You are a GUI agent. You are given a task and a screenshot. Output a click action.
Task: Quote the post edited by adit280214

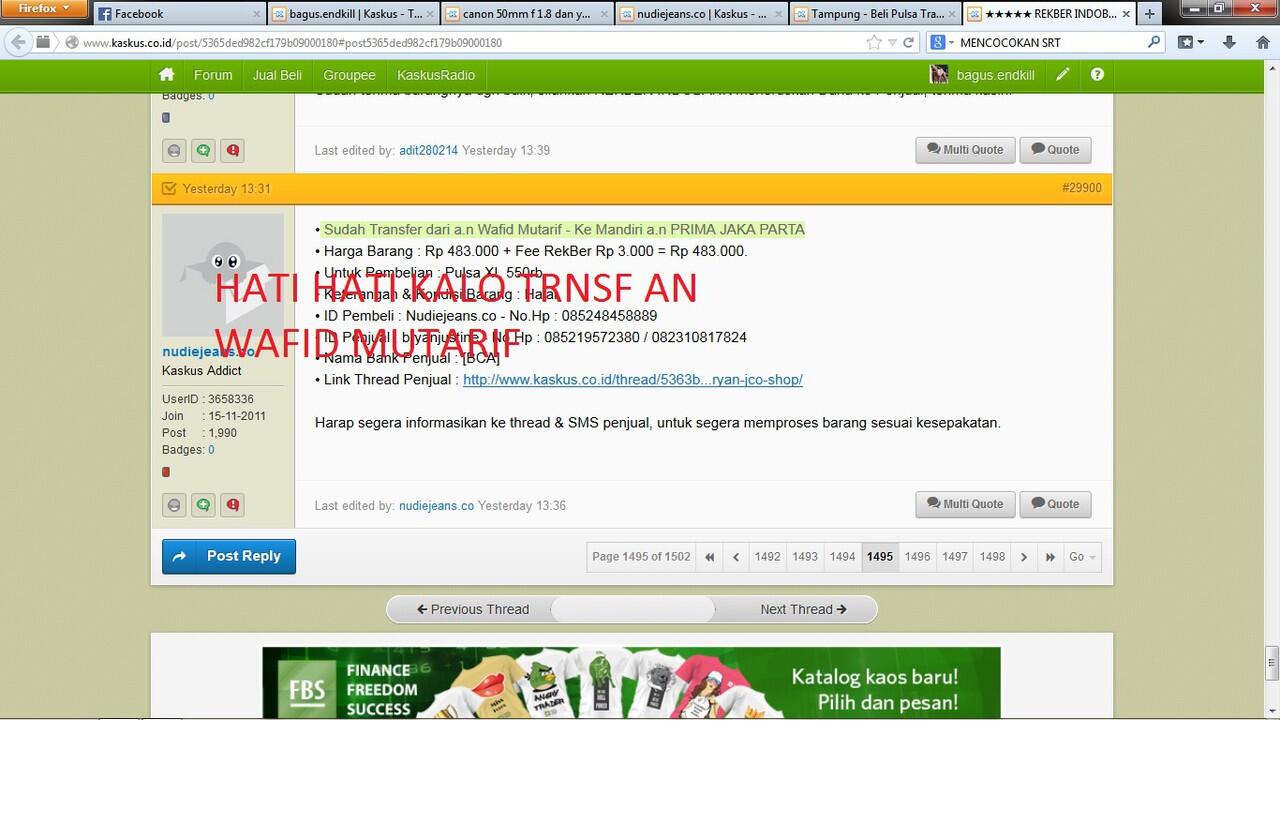click(x=1055, y=150)
